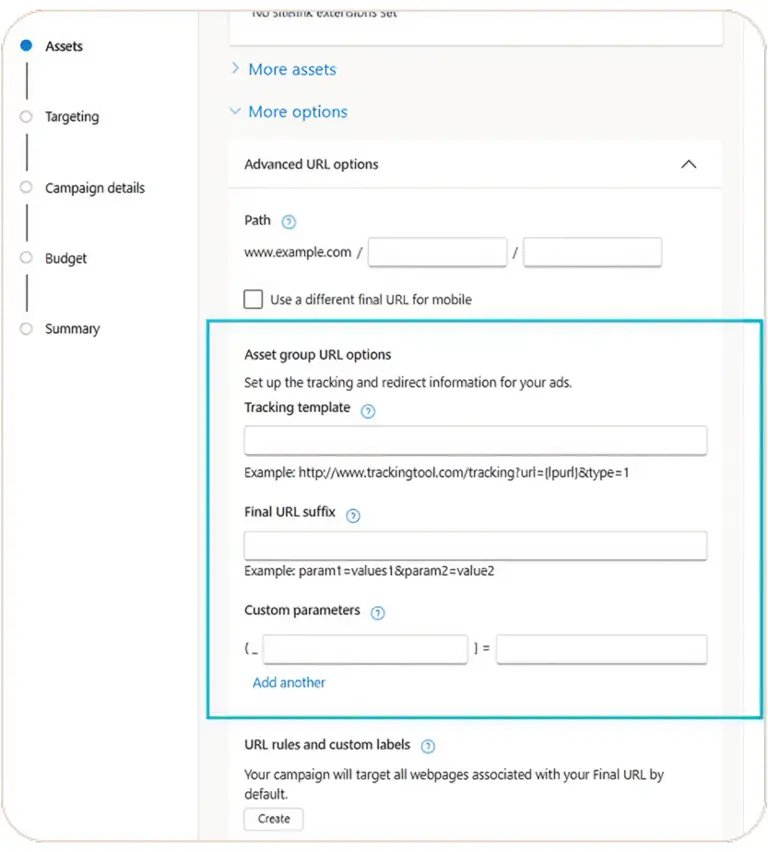Open the Tracking template help icon
This screenshot has width=768, height=852.
[368, 411]
